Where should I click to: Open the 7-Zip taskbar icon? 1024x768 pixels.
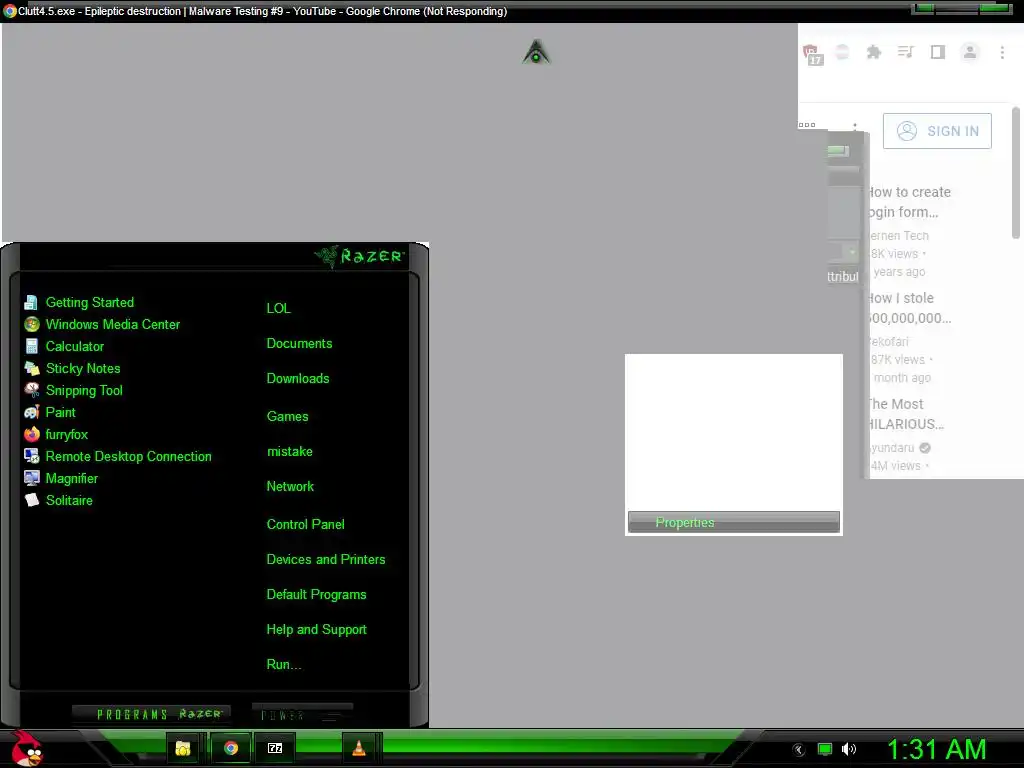pyautogui.click(x=275, y=748)
